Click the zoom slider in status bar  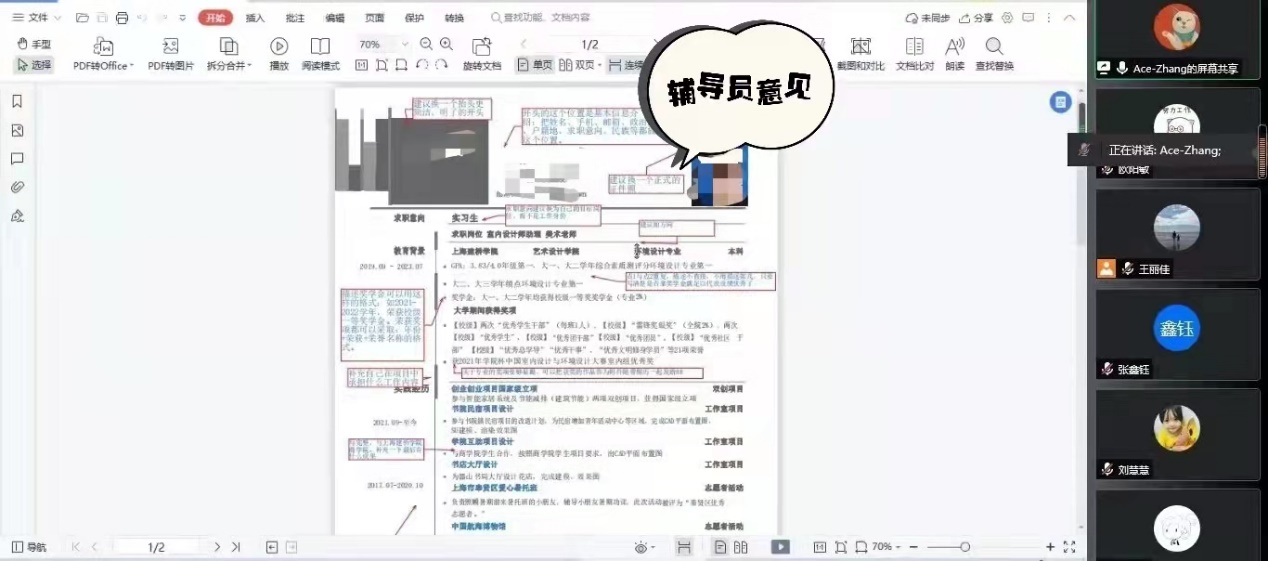pos(964,547)
